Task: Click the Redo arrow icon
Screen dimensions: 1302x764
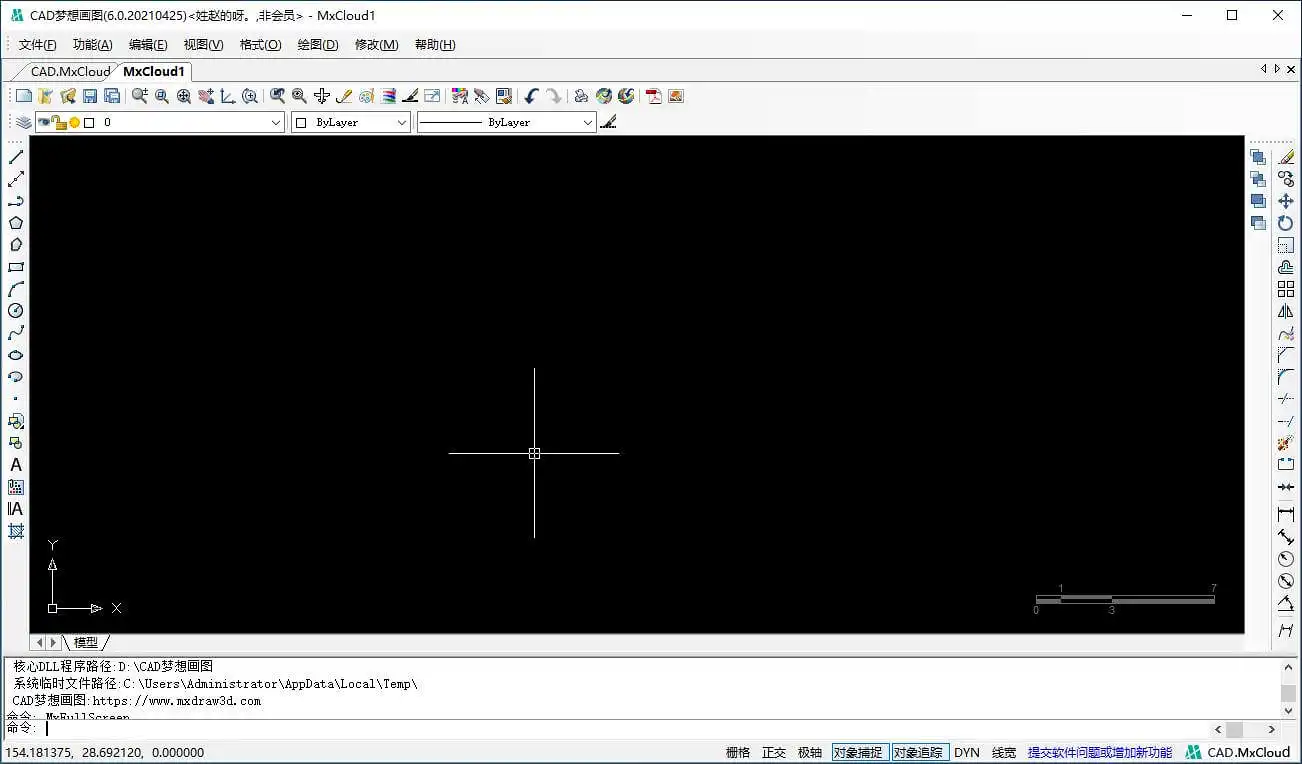Action: point(553,96)
